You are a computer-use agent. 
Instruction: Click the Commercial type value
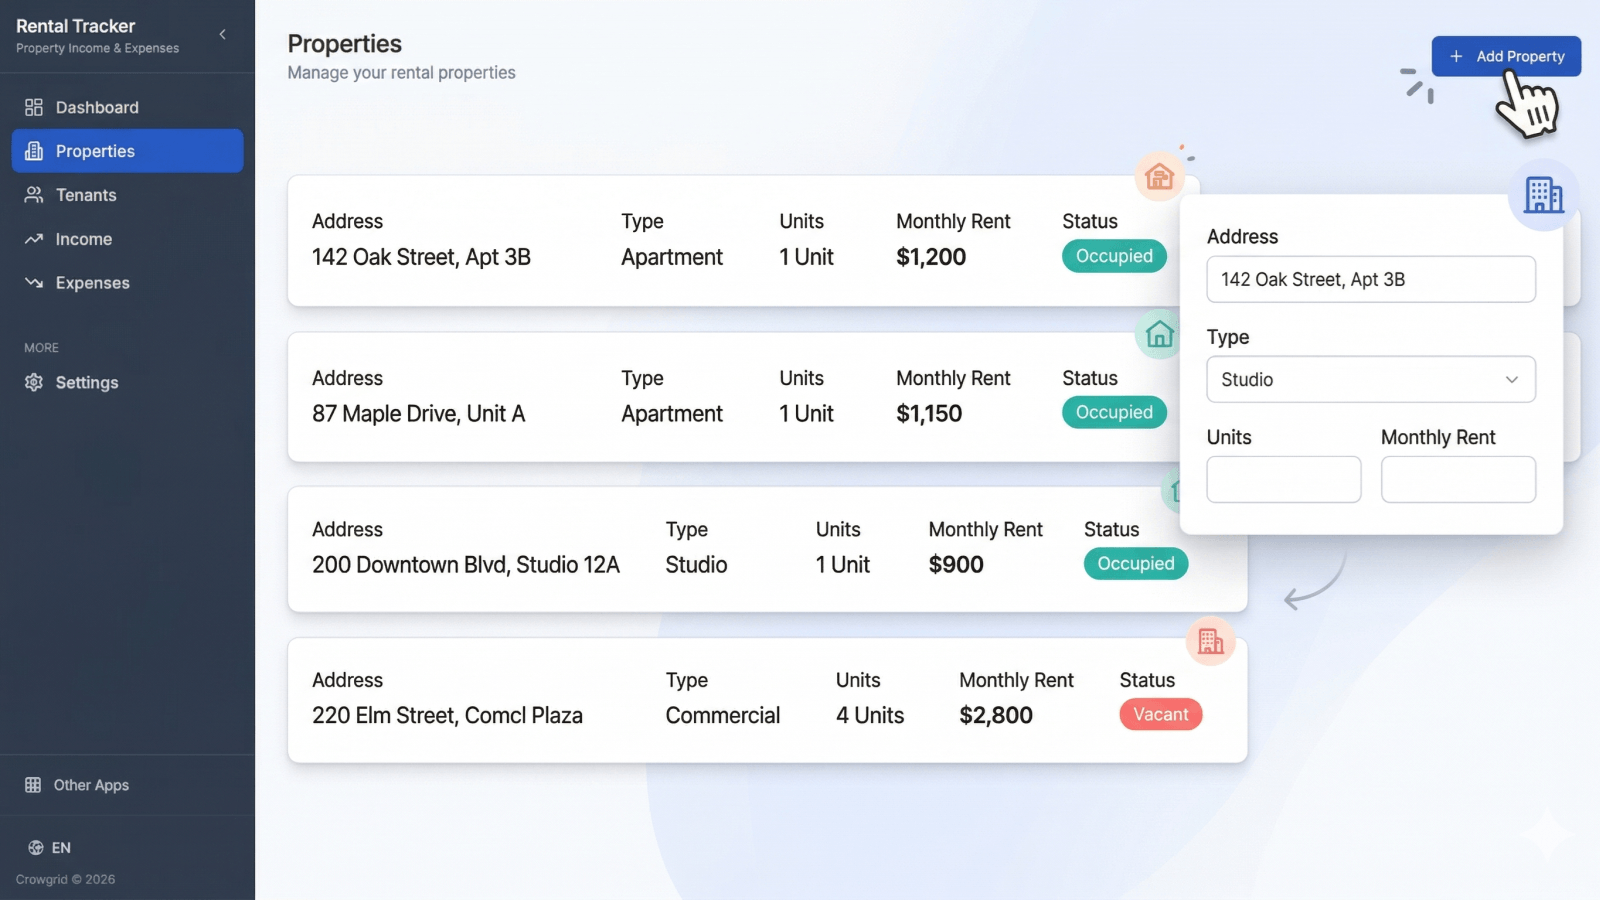click(723, 716)
